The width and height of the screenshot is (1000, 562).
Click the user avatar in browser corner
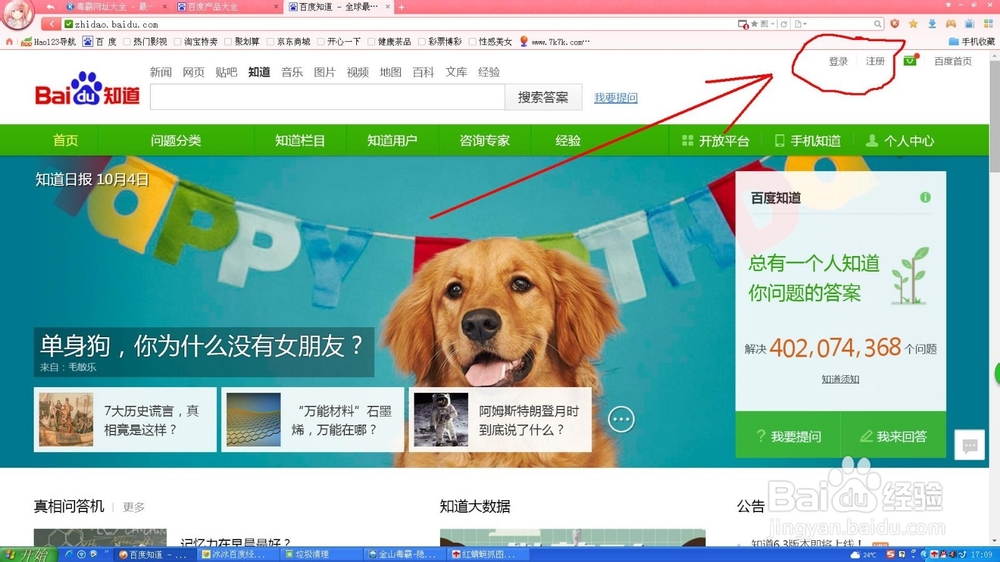point(17,14)
